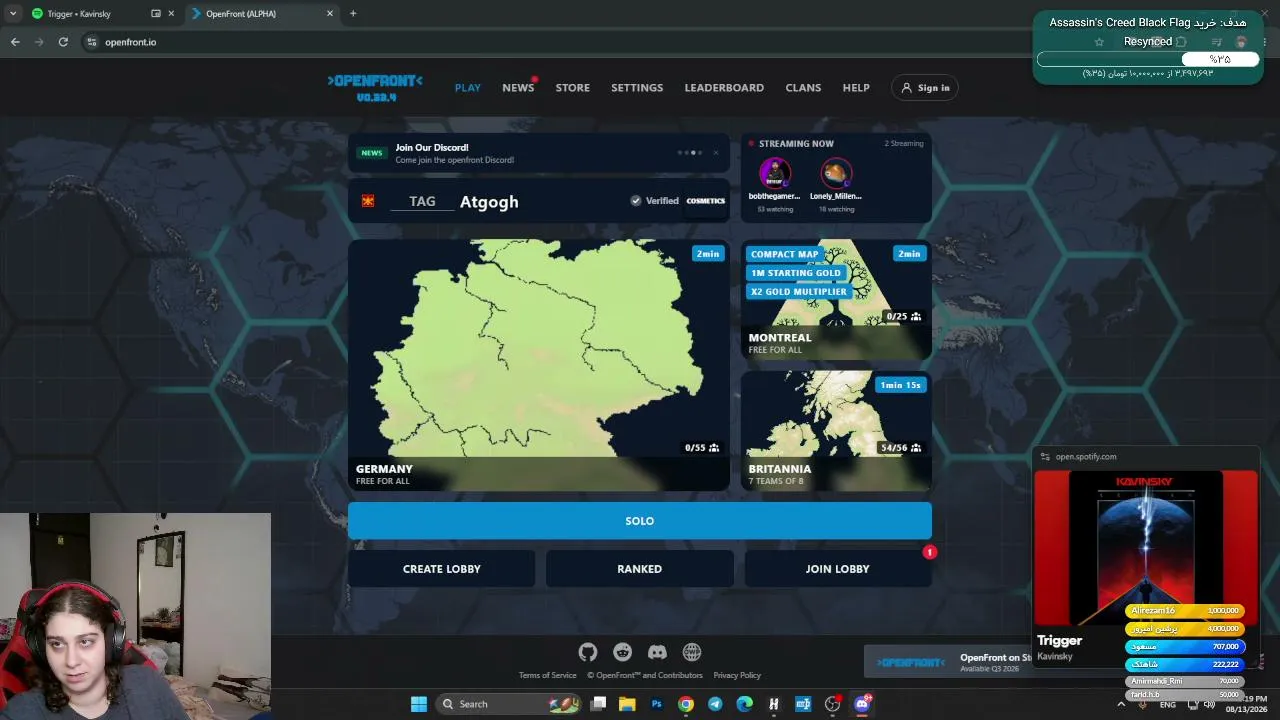1280x720 pixels.
Task: Join the Britannia 7 Teams lobby
Action: coord(836,431)
